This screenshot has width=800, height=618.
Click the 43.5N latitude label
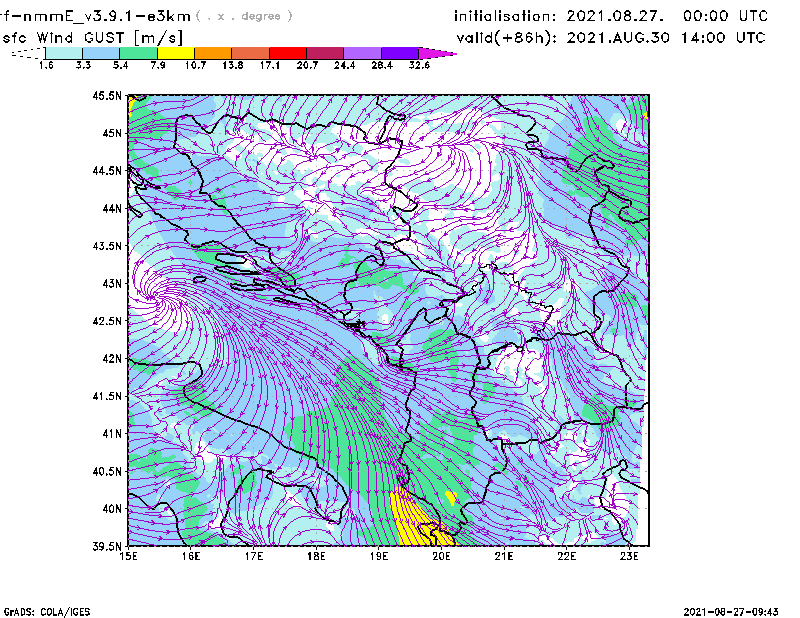(x=107, y=246)
